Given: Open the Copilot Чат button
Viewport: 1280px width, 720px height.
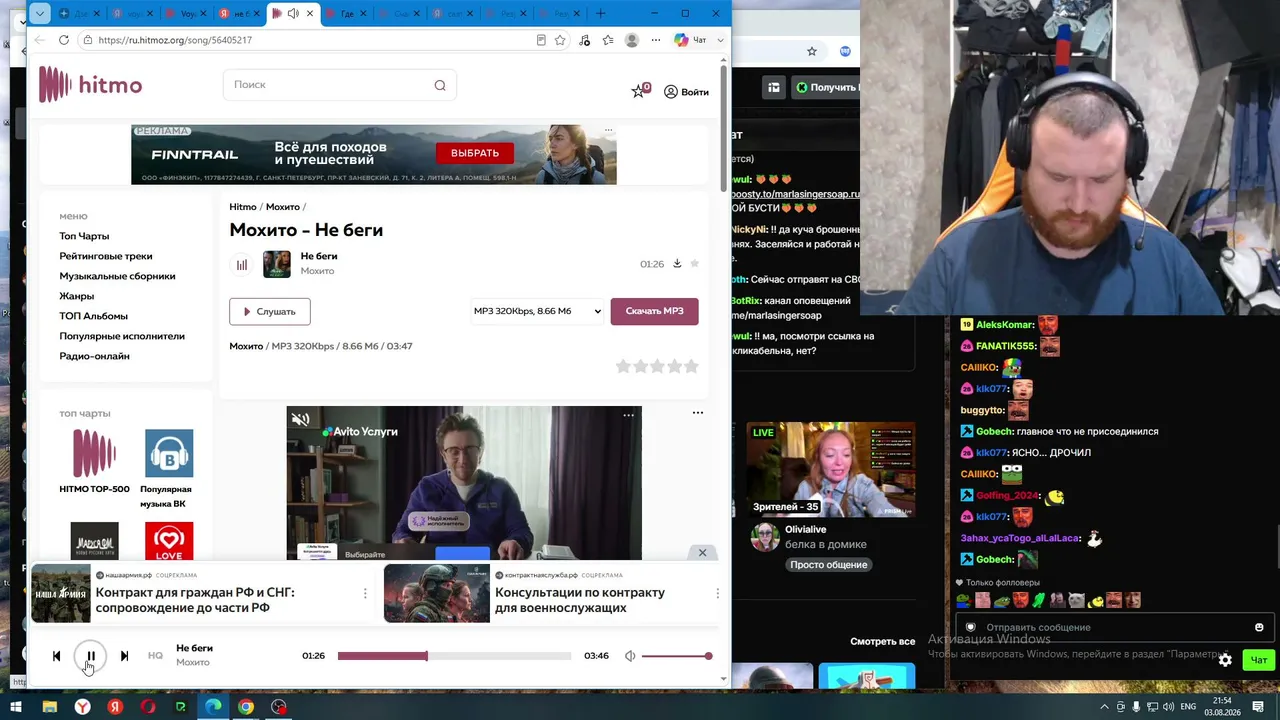Looking at the screenshot, I should click(x=691, y=40).
